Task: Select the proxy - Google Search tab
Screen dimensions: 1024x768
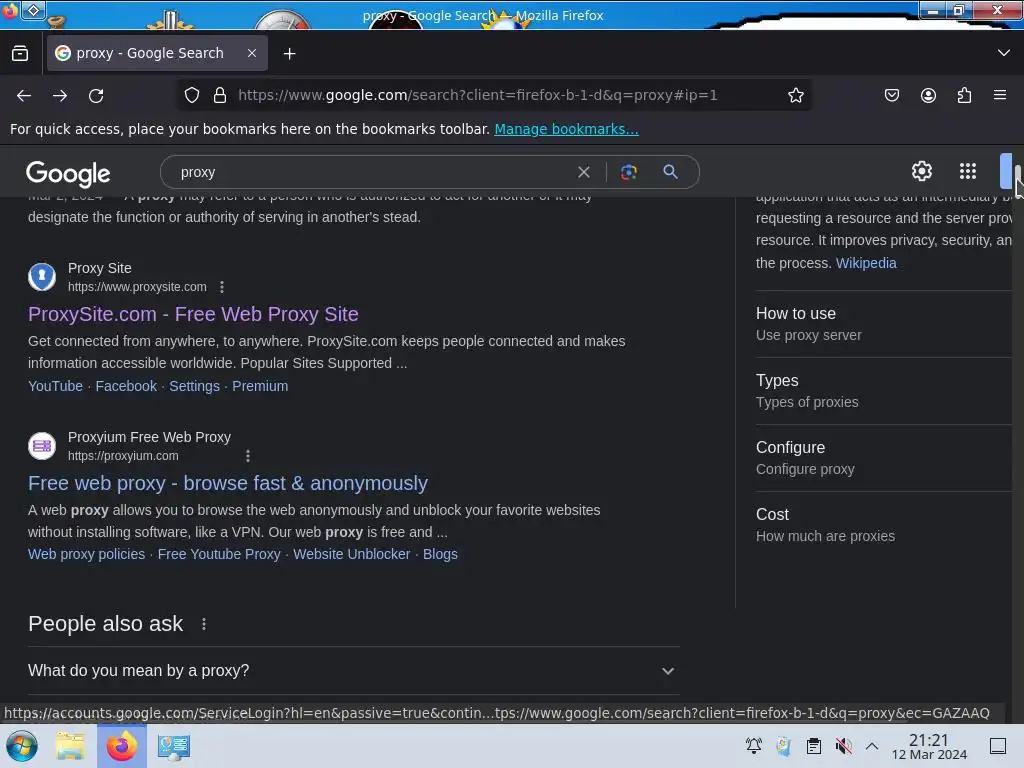Action: pyautogui.click(x=157, y=53)
